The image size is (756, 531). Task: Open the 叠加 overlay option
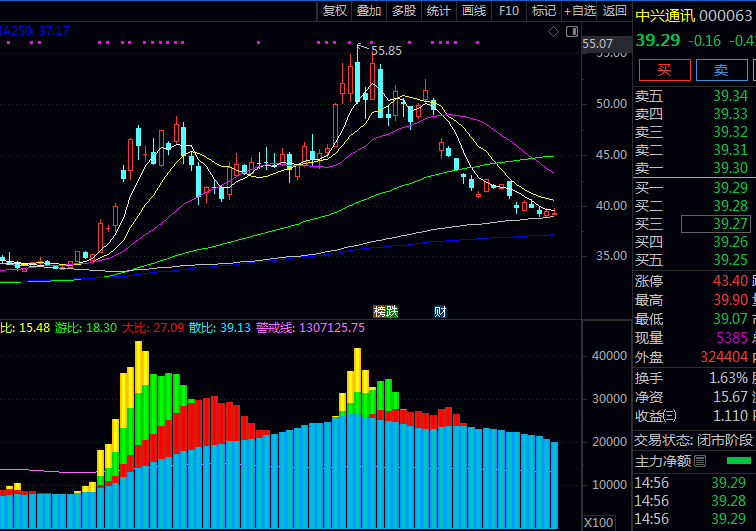pos(369,11)
